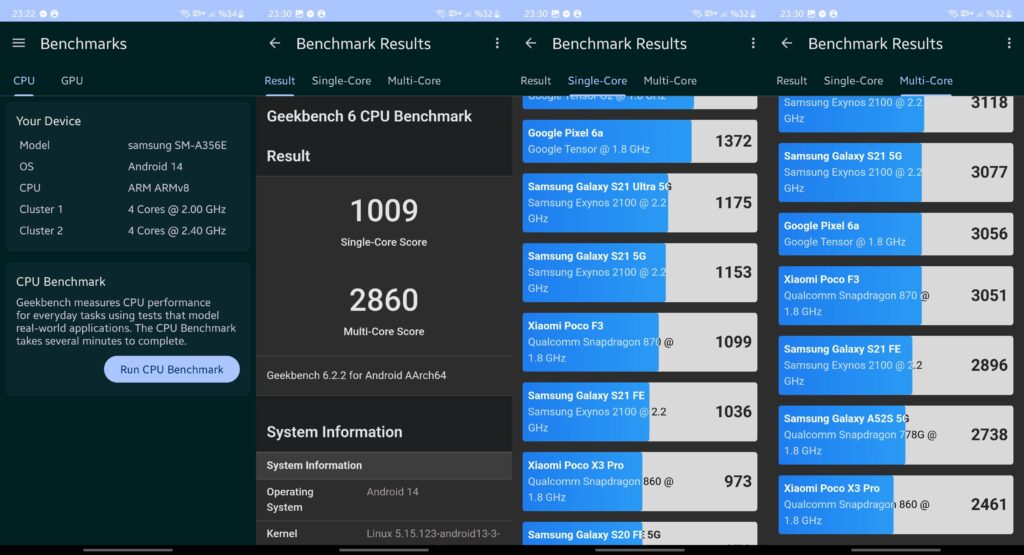Viewport: 1024px width, 555px height.
Task: Click the Xiaomi Poco X3 Pro 2461 result
Action: coord(895,505)
